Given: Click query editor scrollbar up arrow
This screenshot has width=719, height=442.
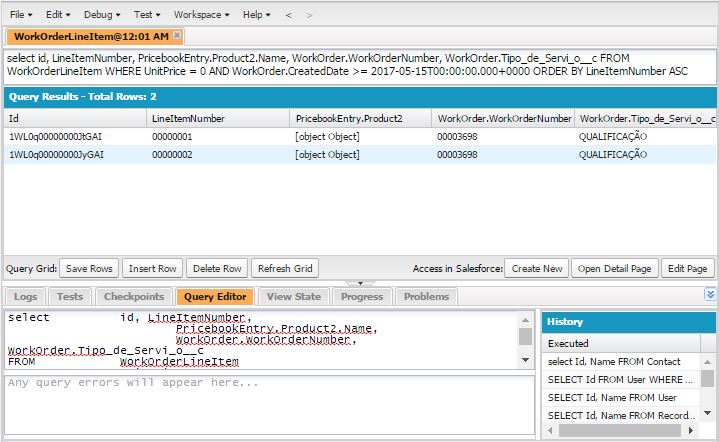Looking at the screenshot, I should [525, 319].
